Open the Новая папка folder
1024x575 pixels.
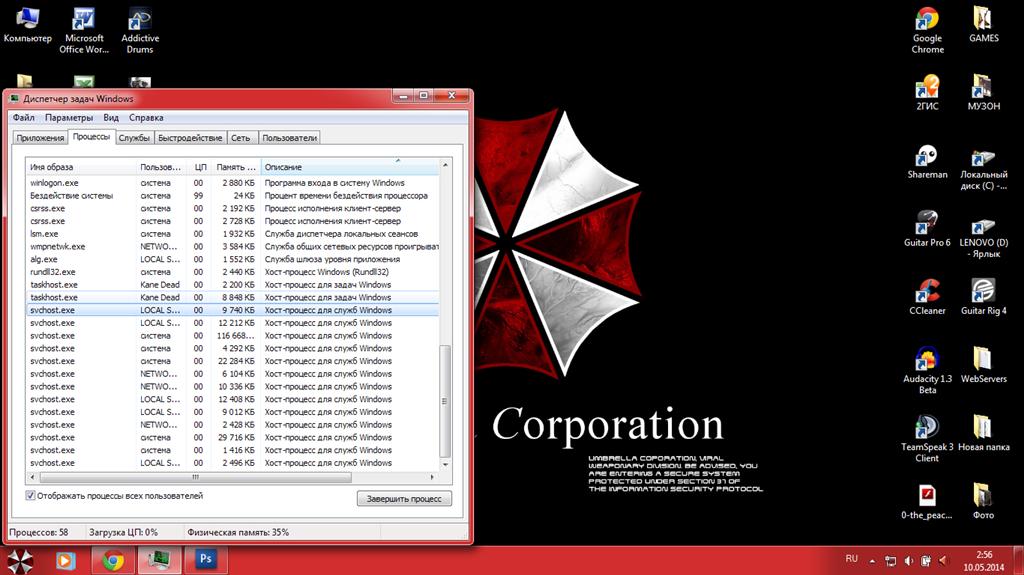pos(984,433)
